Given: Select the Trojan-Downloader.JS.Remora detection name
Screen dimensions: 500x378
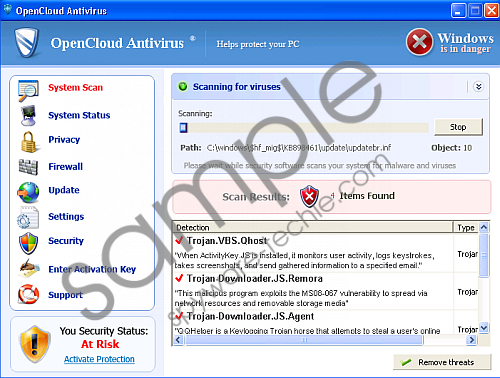Looking at the screenshot, I should click(x=255, y=278).
